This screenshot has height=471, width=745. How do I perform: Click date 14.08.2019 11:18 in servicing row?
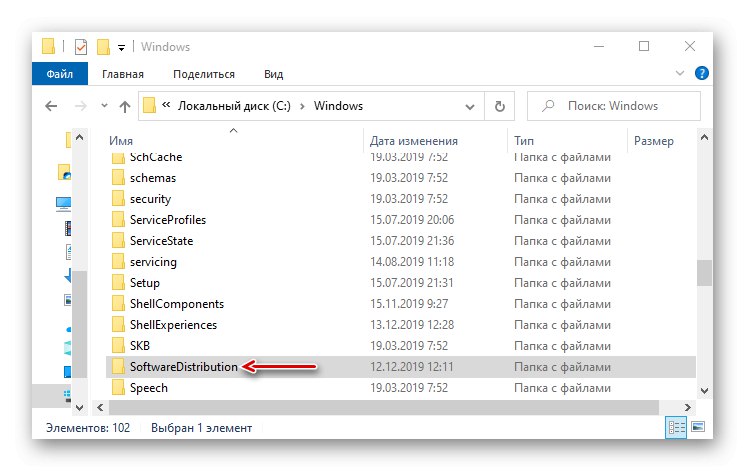click(412, 262)
